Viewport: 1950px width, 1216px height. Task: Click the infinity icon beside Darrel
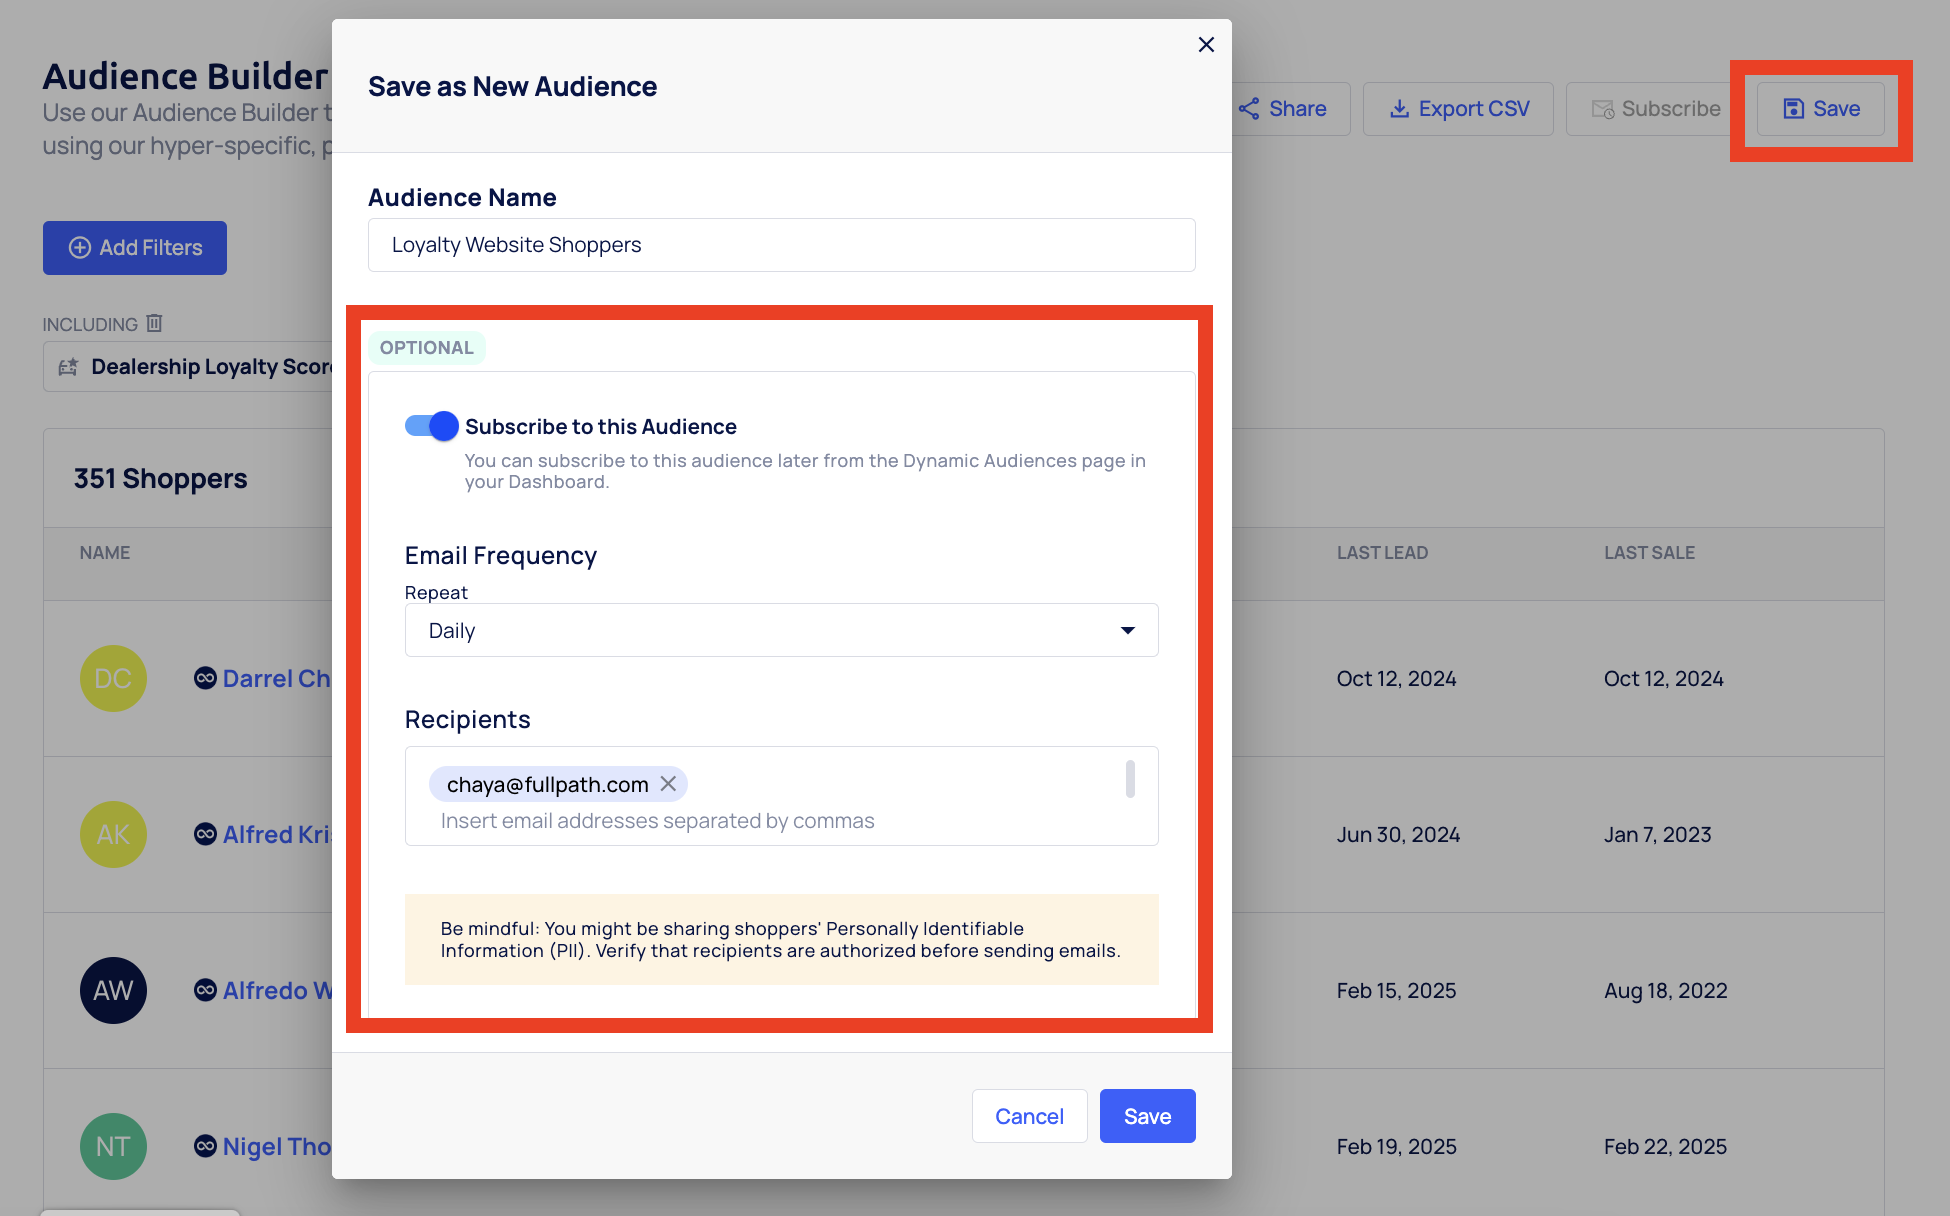tap(205, 678)
